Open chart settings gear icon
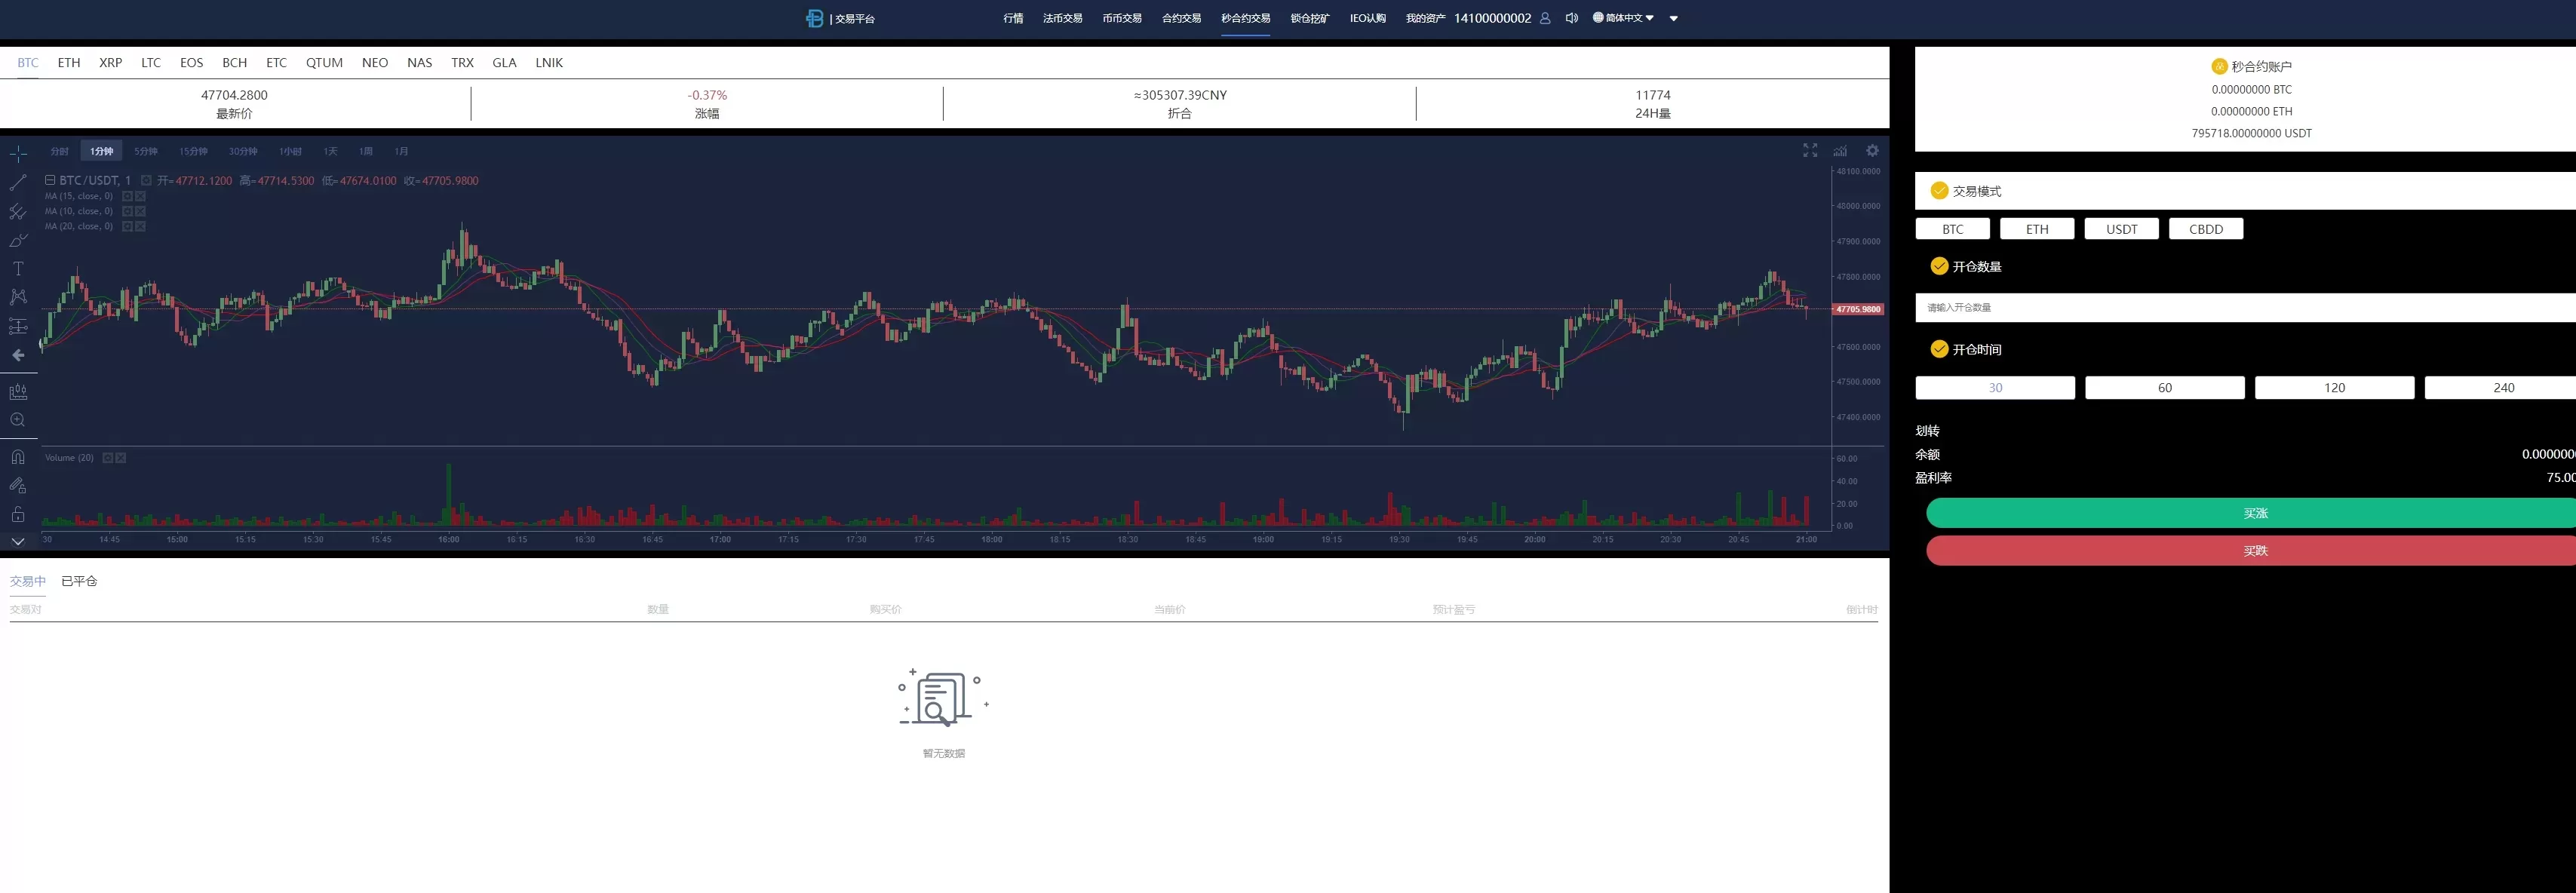Viewport: 2576px width, 893px height. [1872, 150]
